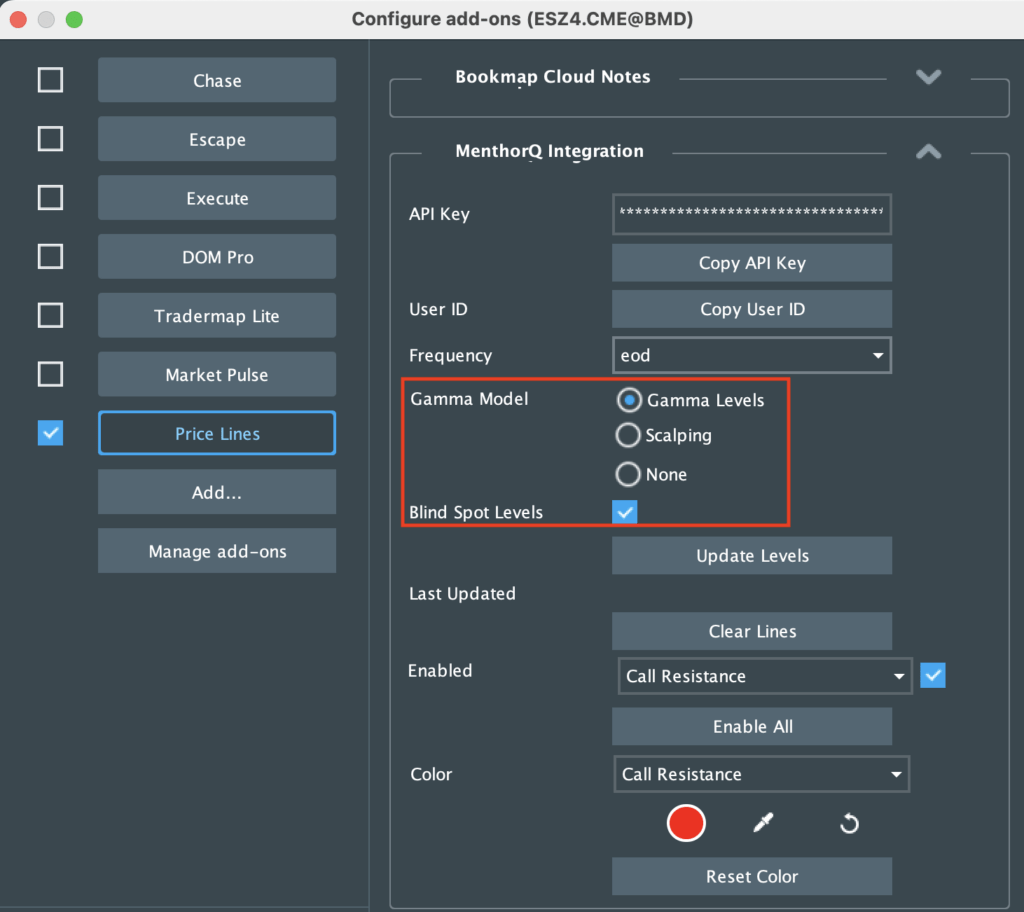Open Manage add-ons

coord(217,550)
